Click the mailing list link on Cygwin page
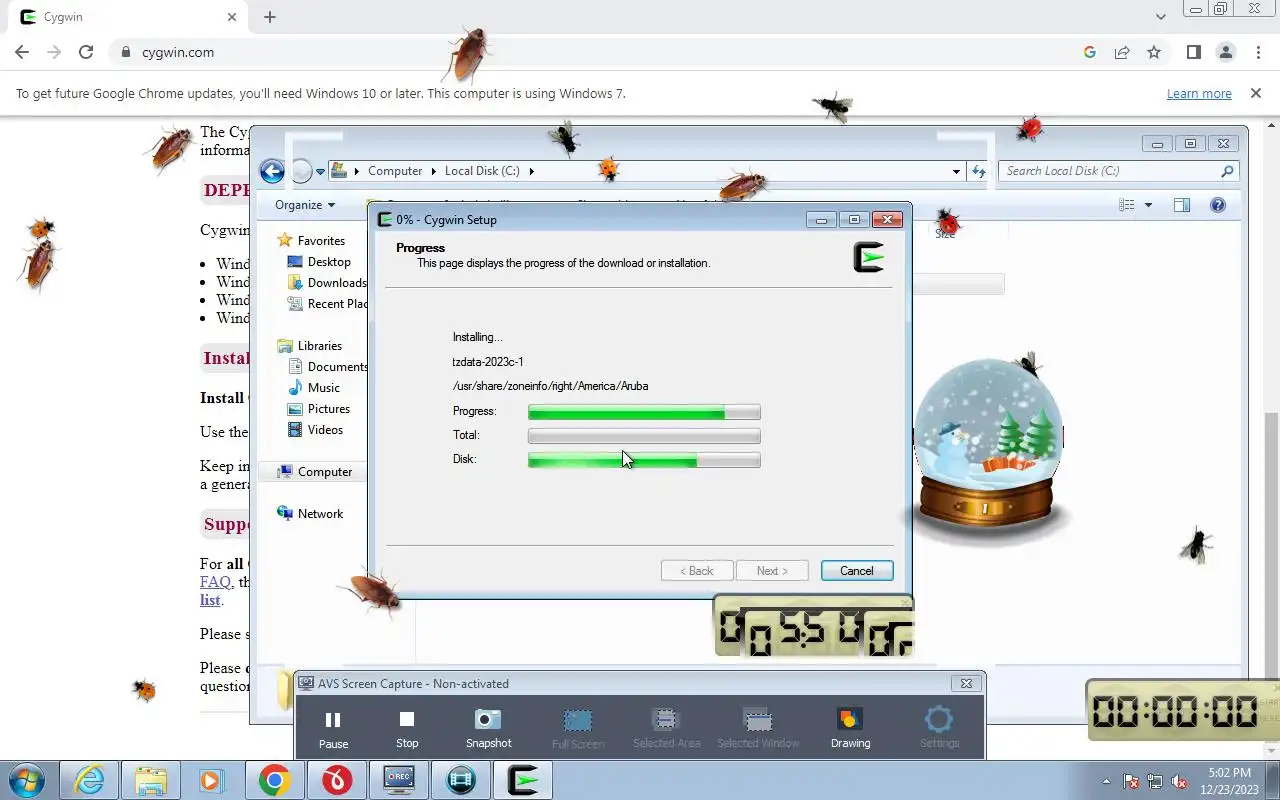This screenshot has height=800, width=1280. tap(210, 600)
